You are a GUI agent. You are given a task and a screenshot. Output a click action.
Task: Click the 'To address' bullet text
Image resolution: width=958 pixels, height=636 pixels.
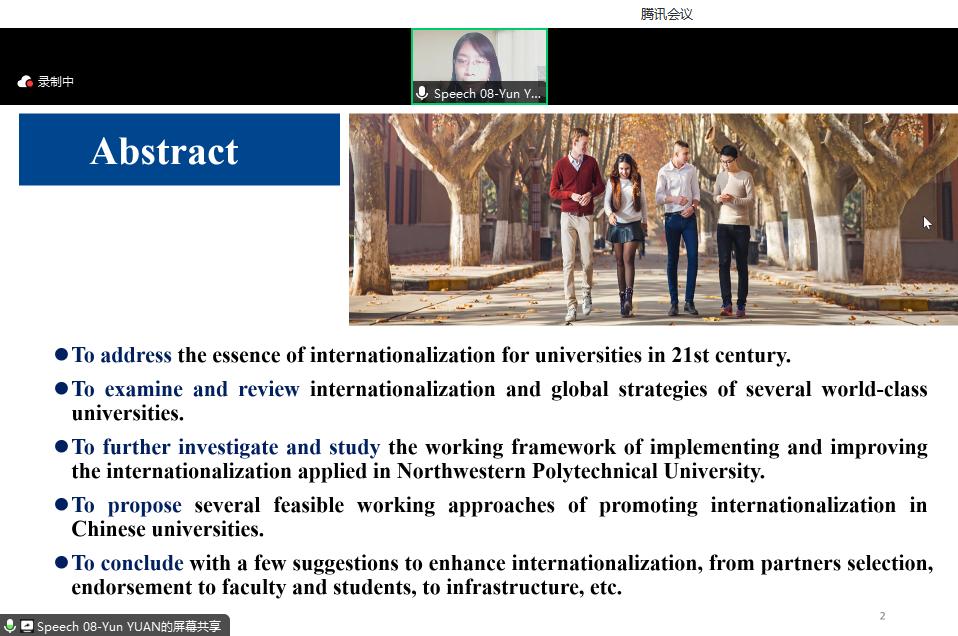coord(122,355)
